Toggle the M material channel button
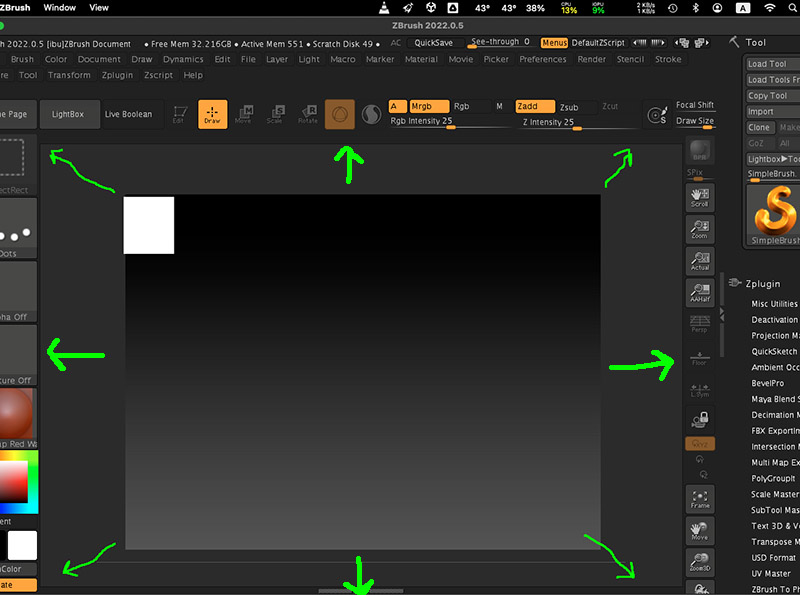 (499, 106)
